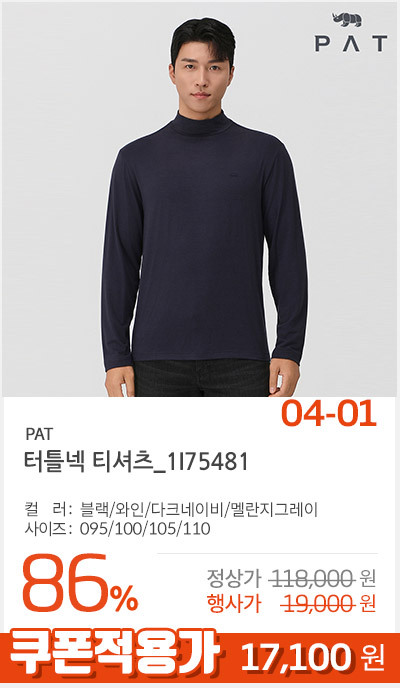Click the 컬러 color options line
Viewport: 400px width, 688px height.
(x=171, y=510)
